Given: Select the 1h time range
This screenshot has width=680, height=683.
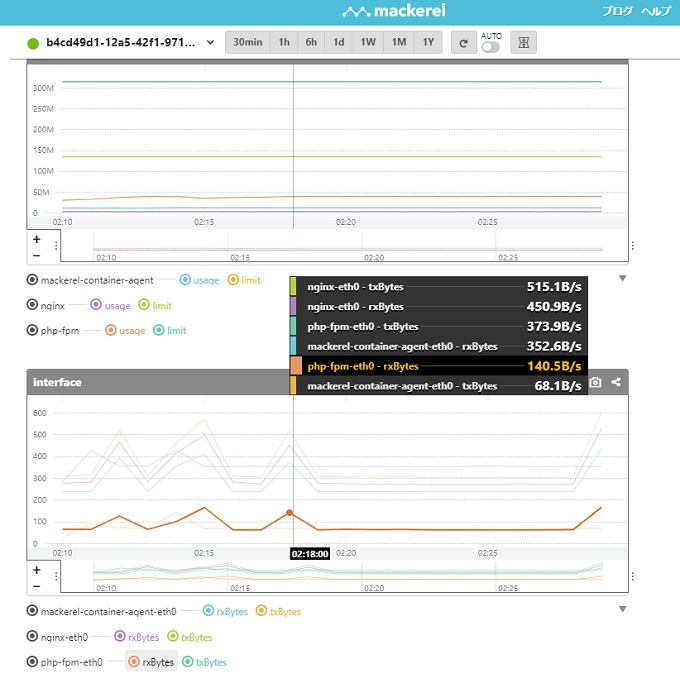Looking at the screenshot, I should 284,42.
